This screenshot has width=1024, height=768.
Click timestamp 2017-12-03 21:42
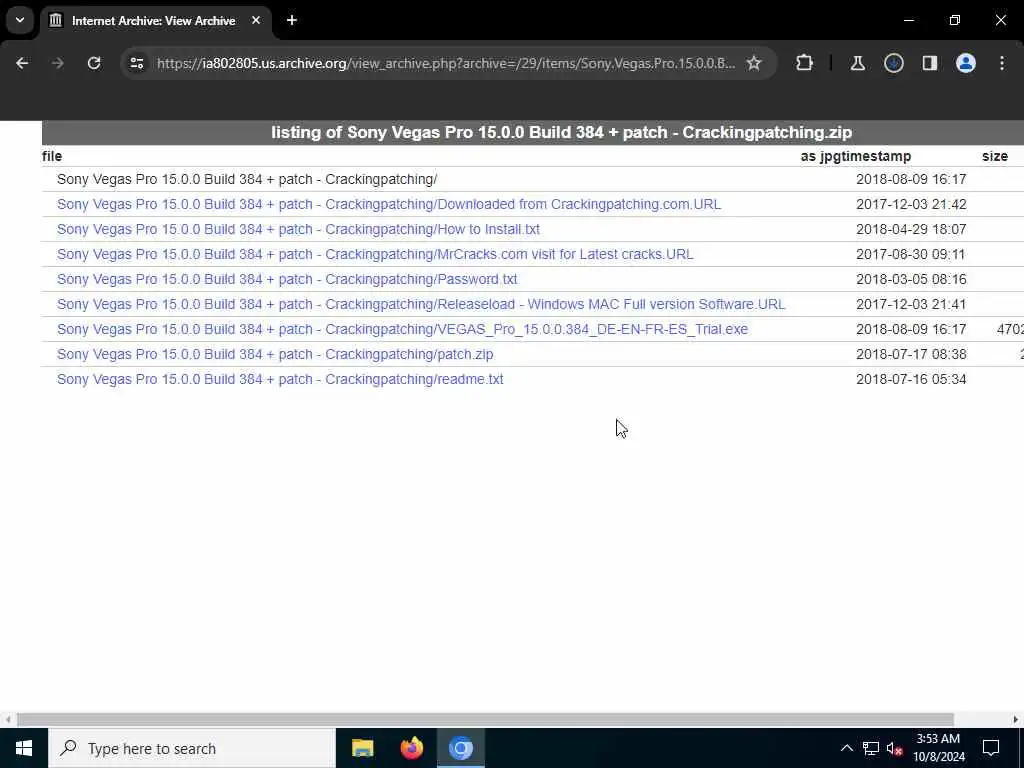(911, 204)
